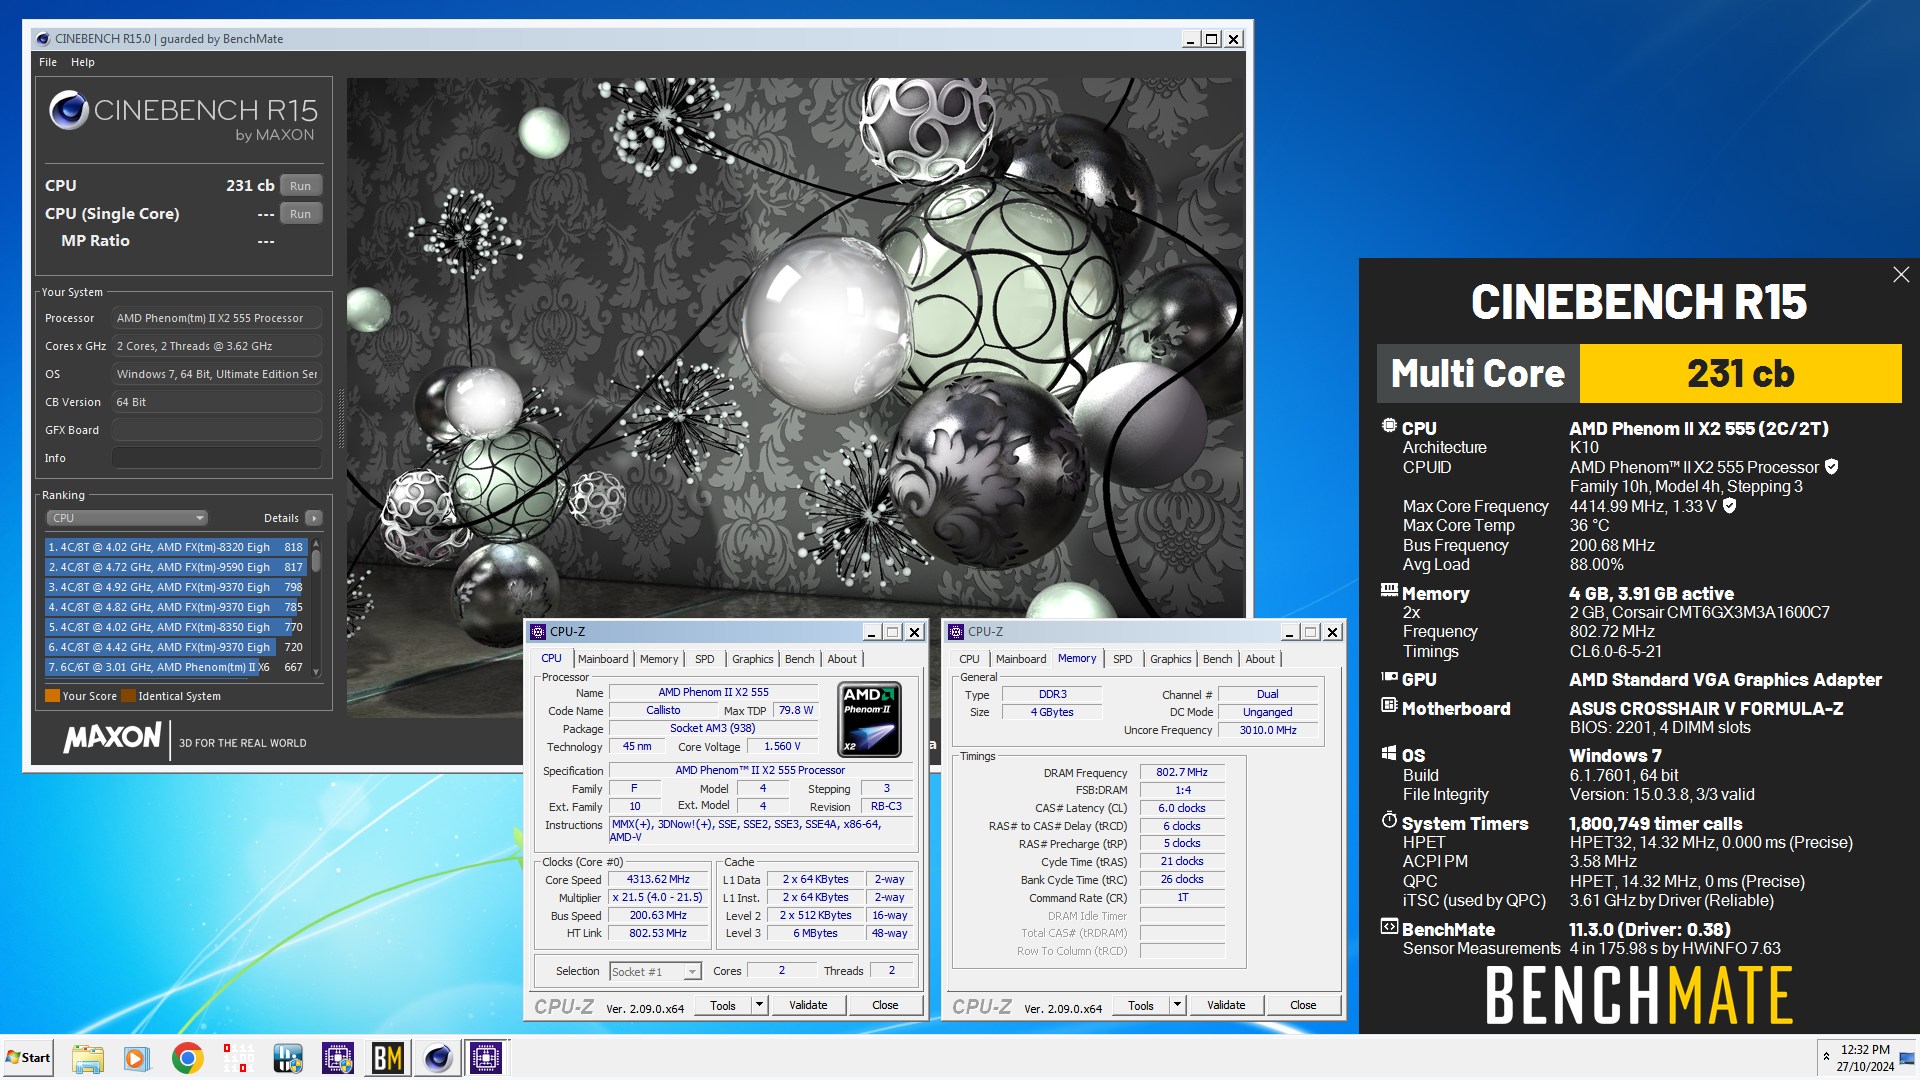Click the Windows OS icon in BenchMate panel

(x=1389, y=753)
